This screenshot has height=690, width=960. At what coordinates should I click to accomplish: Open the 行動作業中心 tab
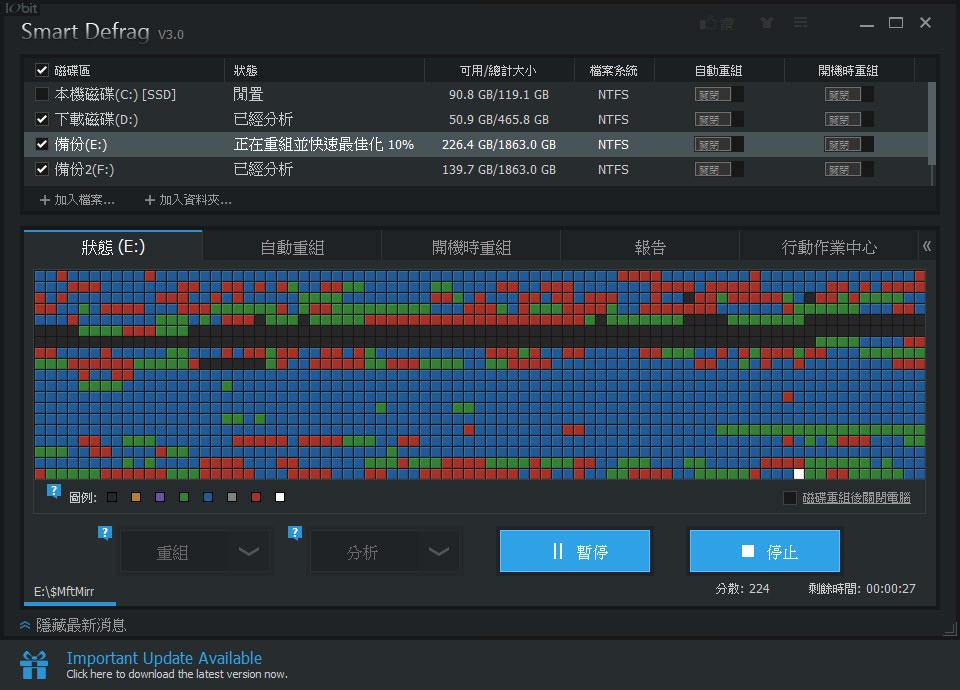click(828, 247)
